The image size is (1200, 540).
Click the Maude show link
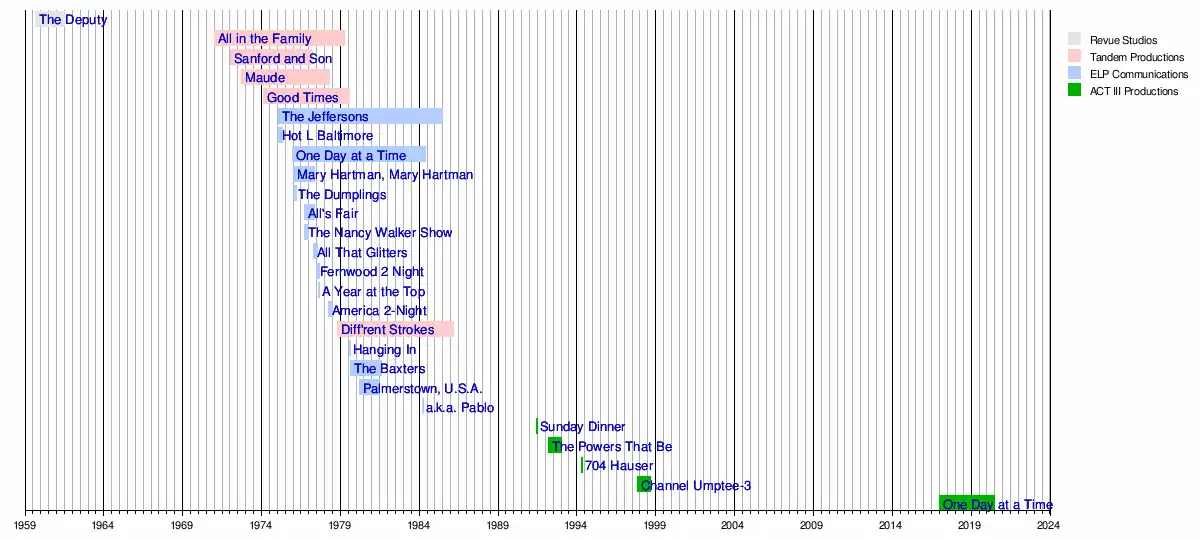265,78
